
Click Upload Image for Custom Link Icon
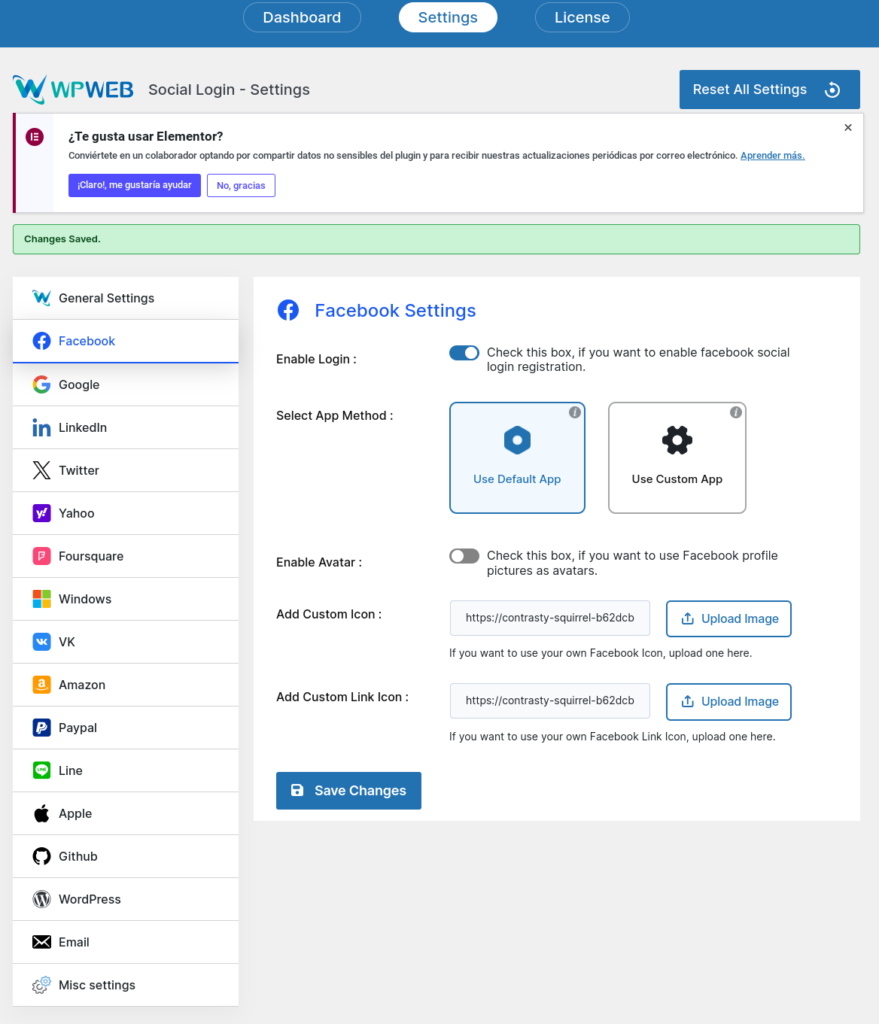(x=729, y=701)
